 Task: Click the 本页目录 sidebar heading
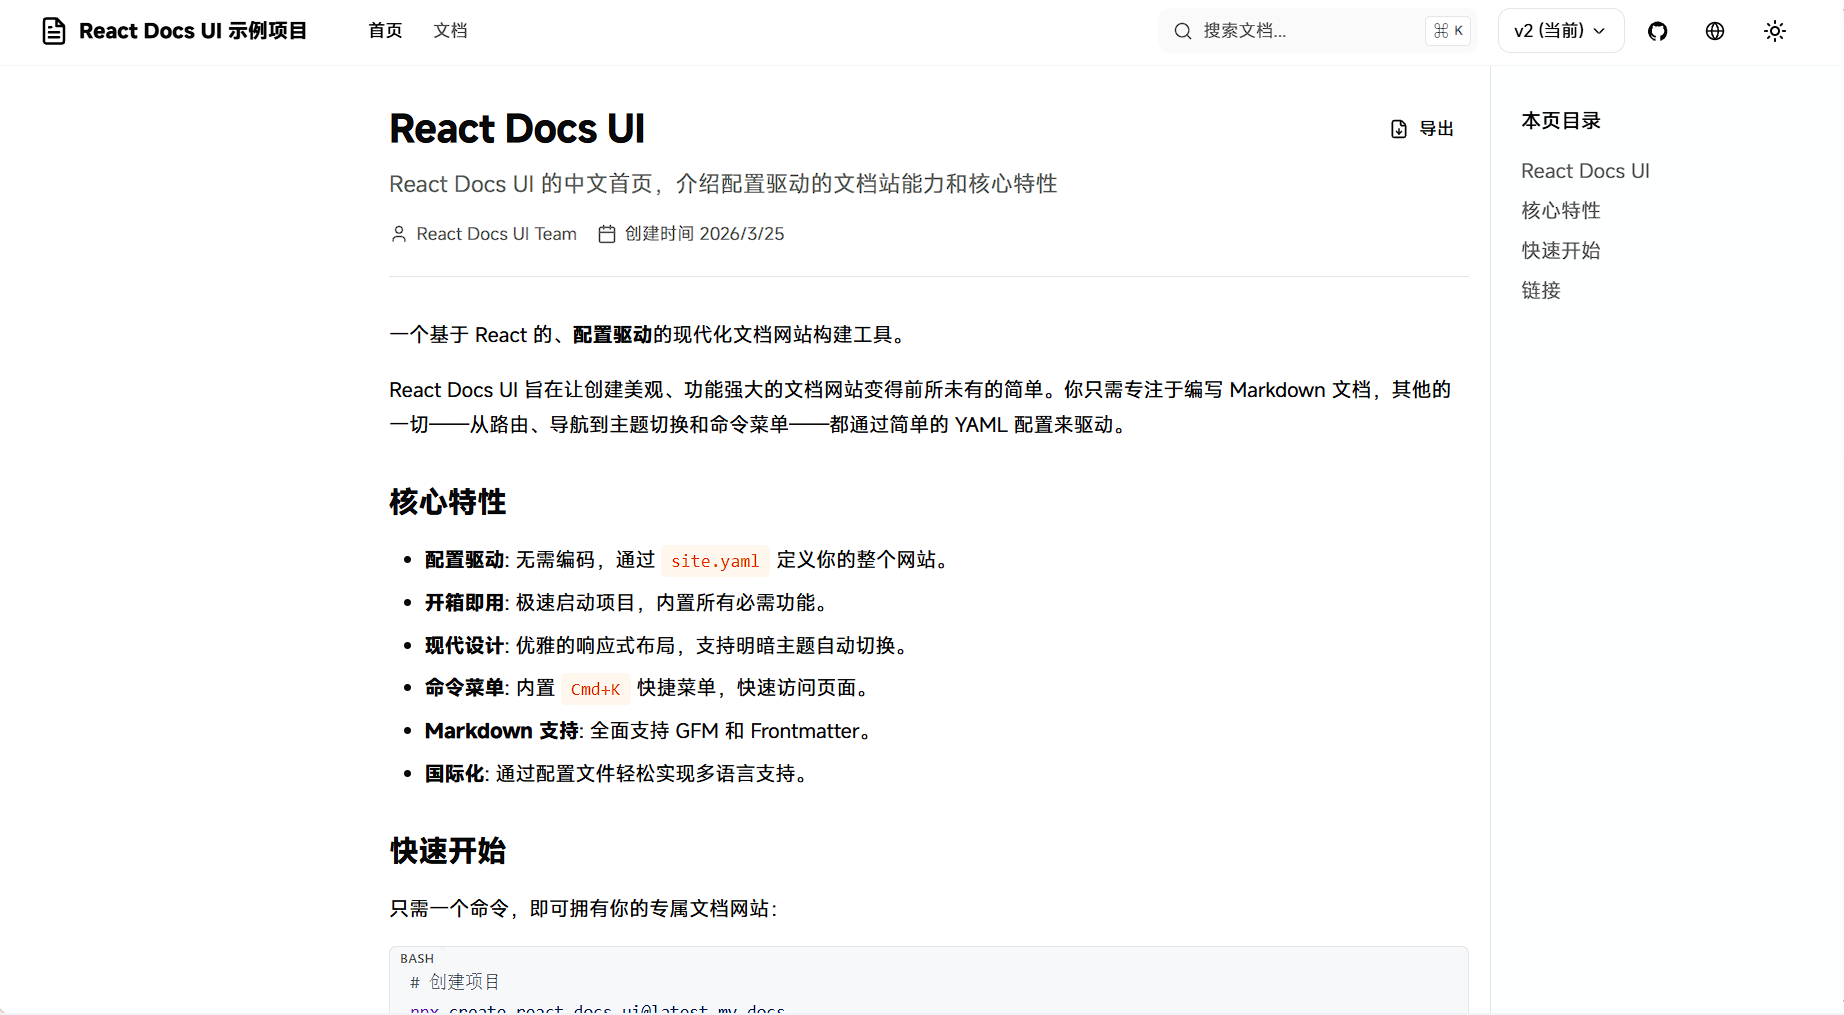click(x=1561, y=121)
